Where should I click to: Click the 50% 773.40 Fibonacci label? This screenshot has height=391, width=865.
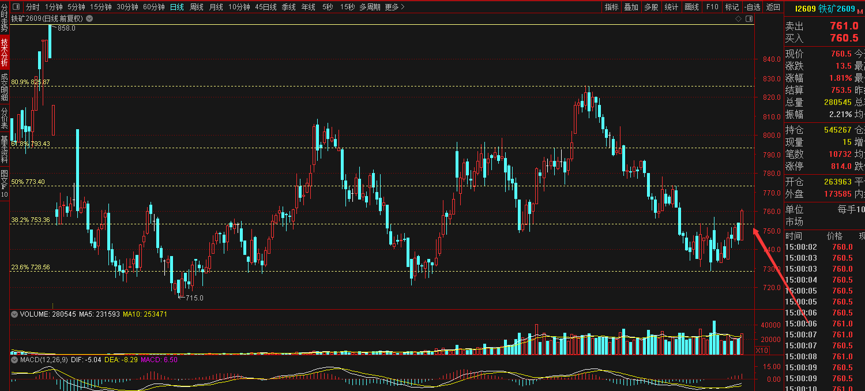coord(28,181)
